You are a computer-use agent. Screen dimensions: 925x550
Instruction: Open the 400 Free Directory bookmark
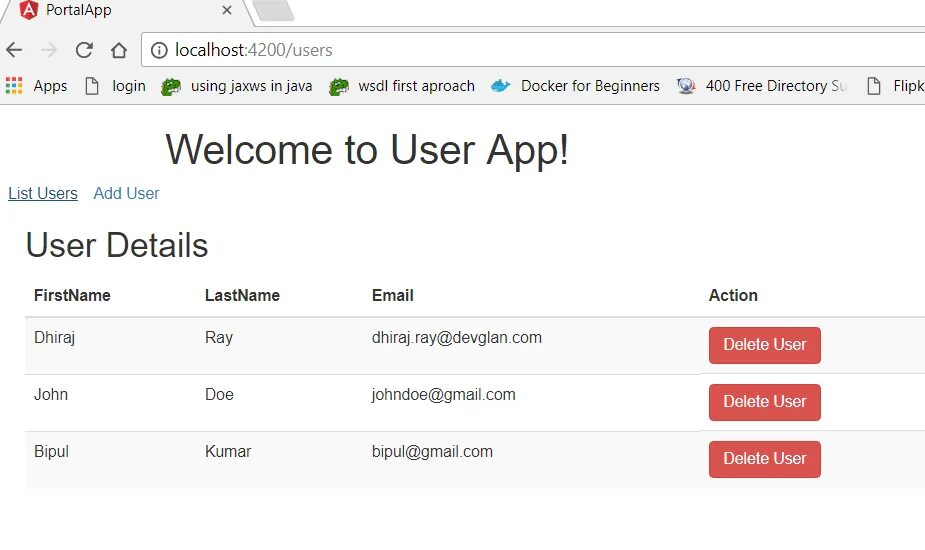[x=762, y=86]
